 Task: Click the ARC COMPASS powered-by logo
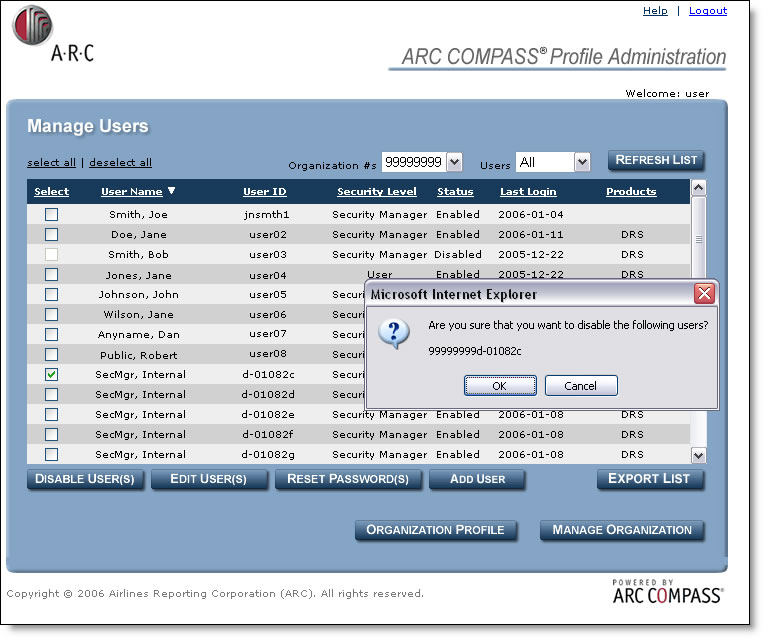tap(667, 591)
